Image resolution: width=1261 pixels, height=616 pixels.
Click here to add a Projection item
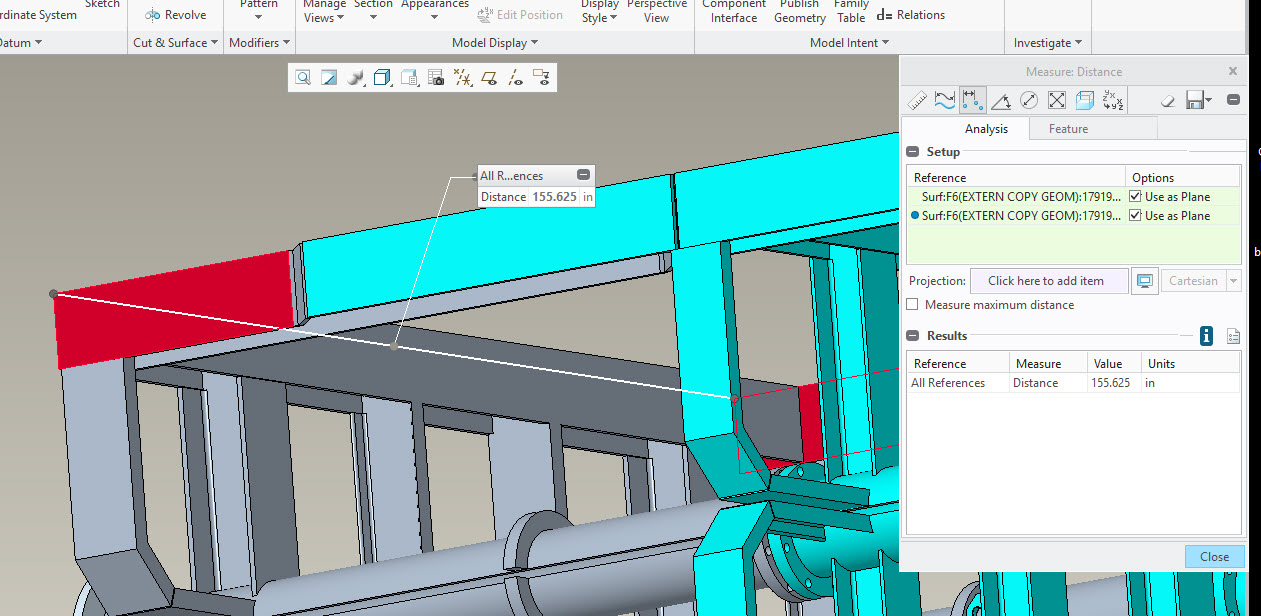tap(1048, 280)
